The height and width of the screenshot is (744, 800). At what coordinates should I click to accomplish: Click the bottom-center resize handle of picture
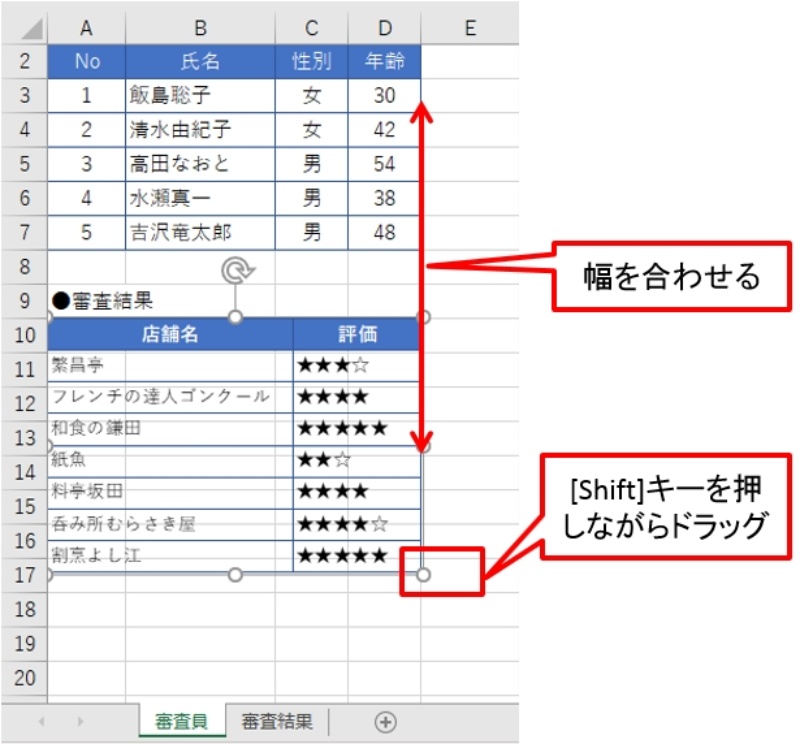coord(236,575)
